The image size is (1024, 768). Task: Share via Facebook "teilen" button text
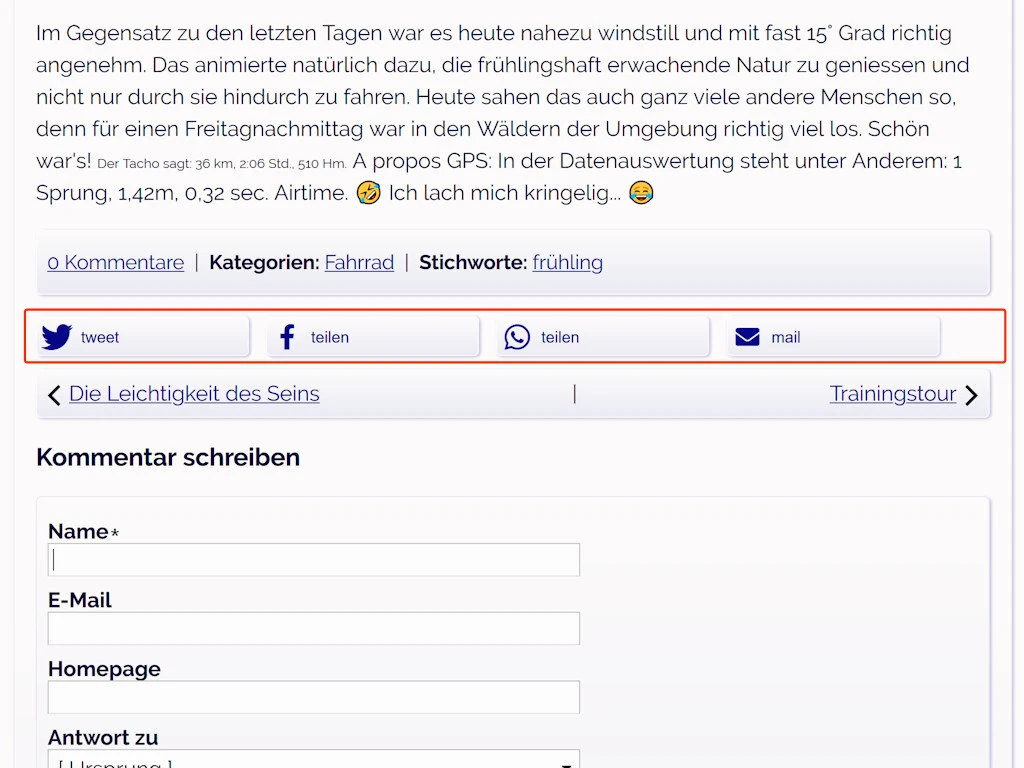point(330,337)
